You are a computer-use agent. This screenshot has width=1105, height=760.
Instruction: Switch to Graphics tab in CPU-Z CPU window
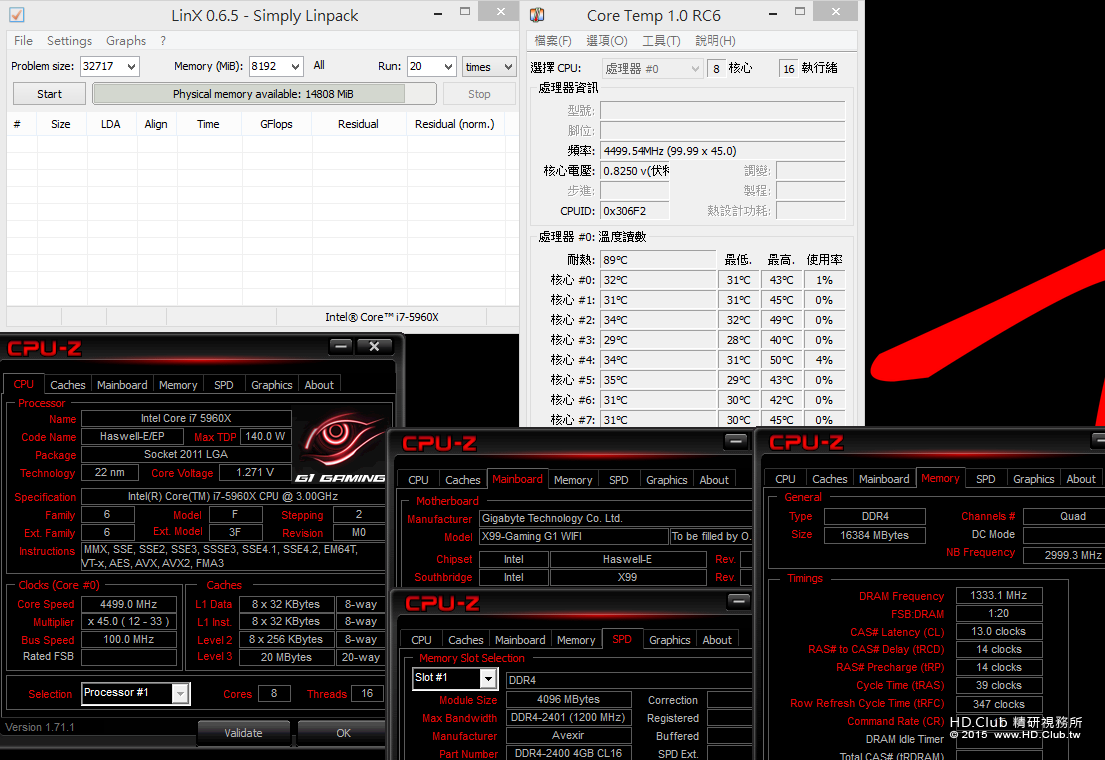pyautogui.click(x=271, y=385)
